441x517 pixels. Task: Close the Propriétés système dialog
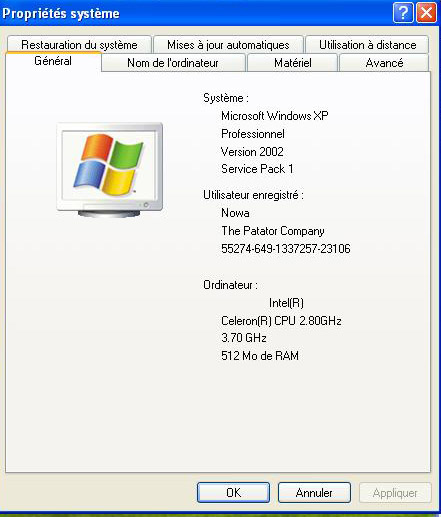point(426,13)
